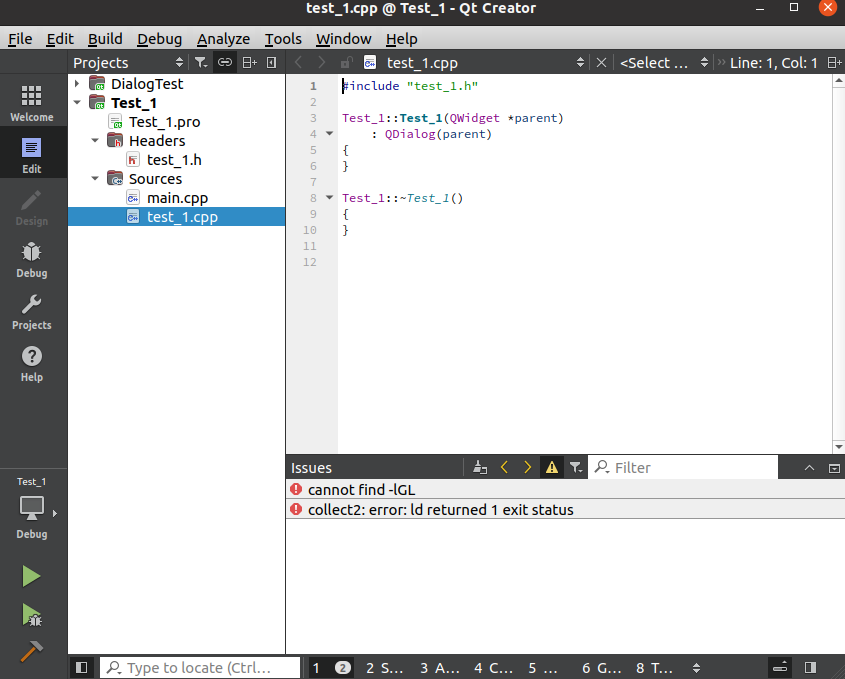Toggle Synchronize with Editor in Projects panel

pyautogui.click(x=224, y=62)
